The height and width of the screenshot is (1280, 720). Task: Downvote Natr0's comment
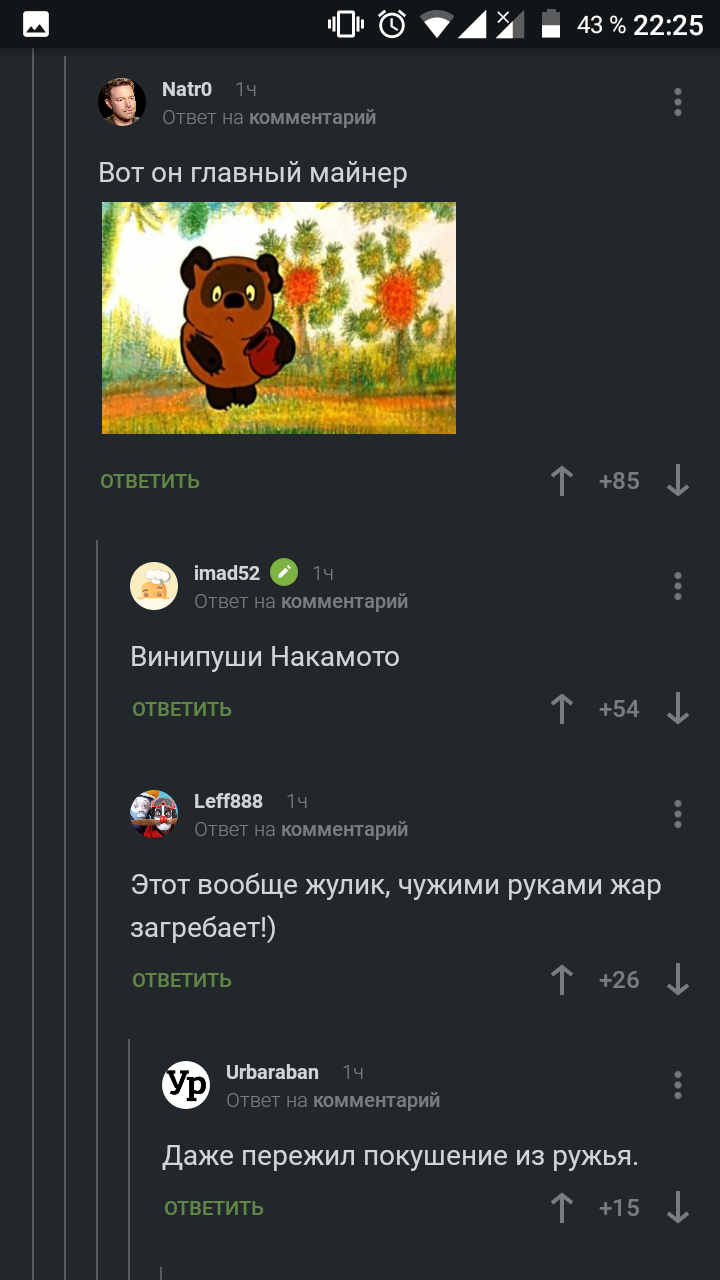(678, 481)
